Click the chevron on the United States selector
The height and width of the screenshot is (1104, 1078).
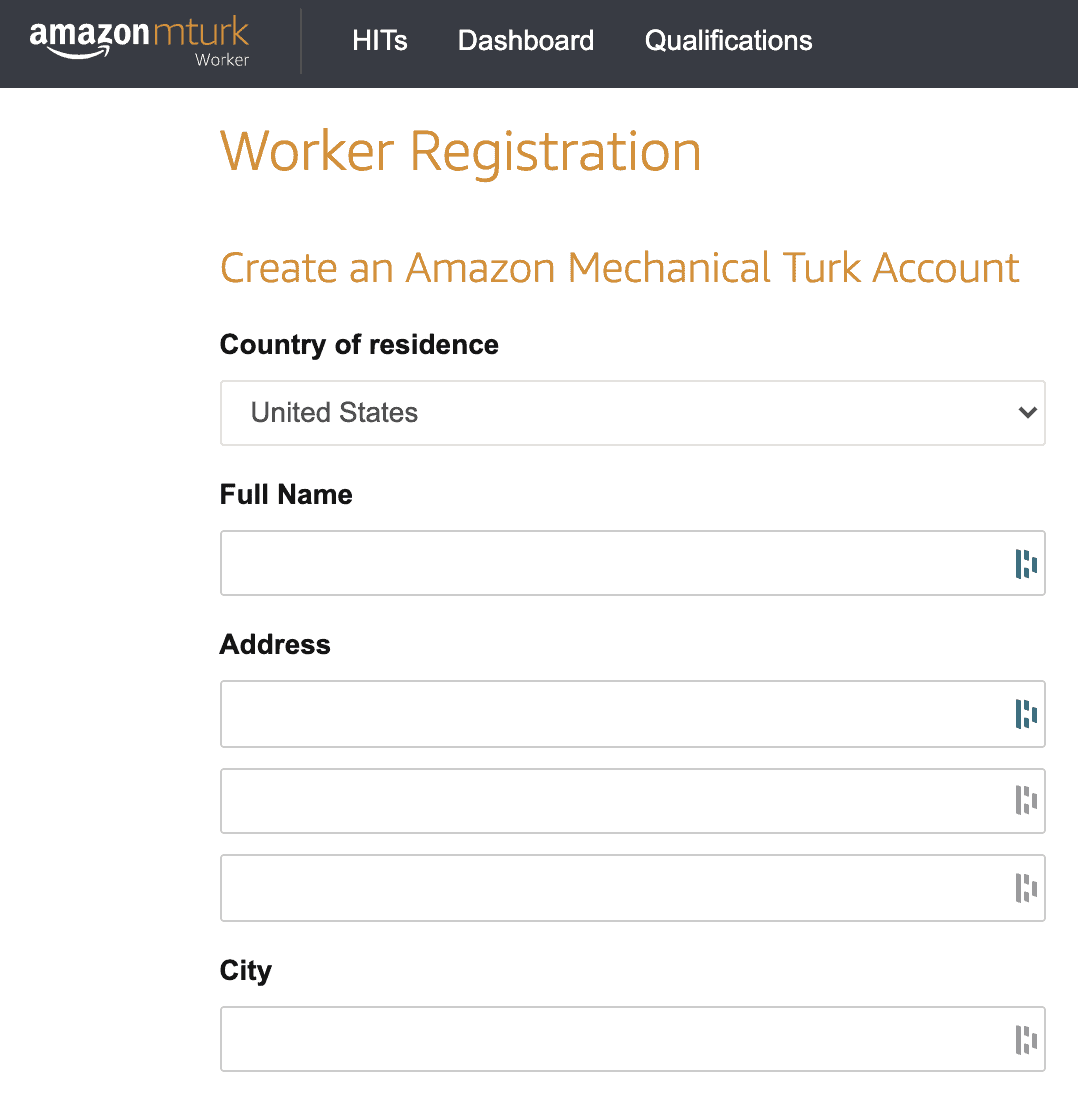pos(1026,412)
